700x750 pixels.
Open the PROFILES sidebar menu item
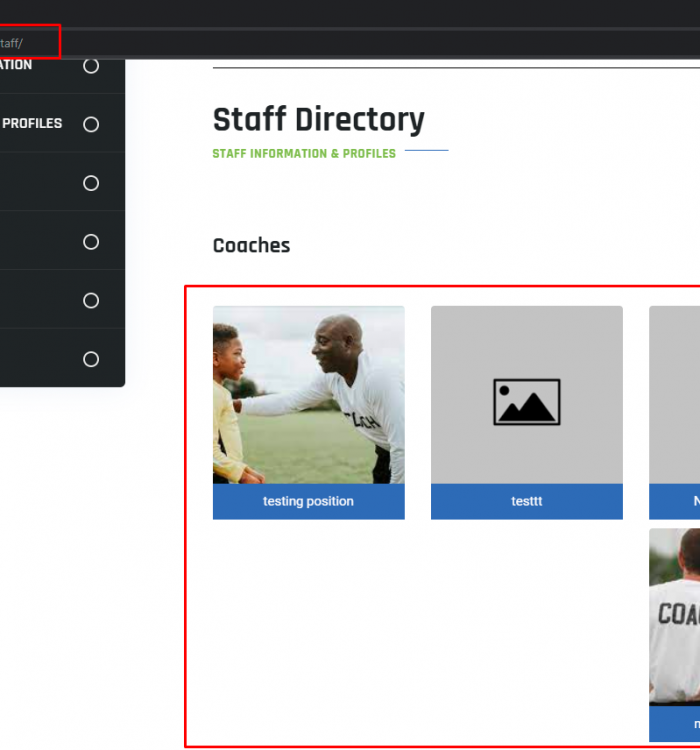click(62, 123)
